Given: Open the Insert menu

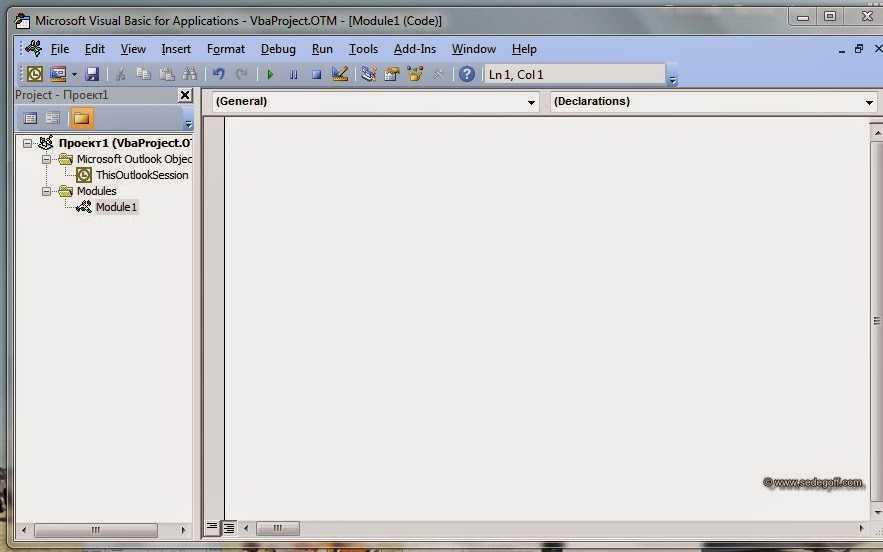Looking at the screenshot, I should pos(176,49).
